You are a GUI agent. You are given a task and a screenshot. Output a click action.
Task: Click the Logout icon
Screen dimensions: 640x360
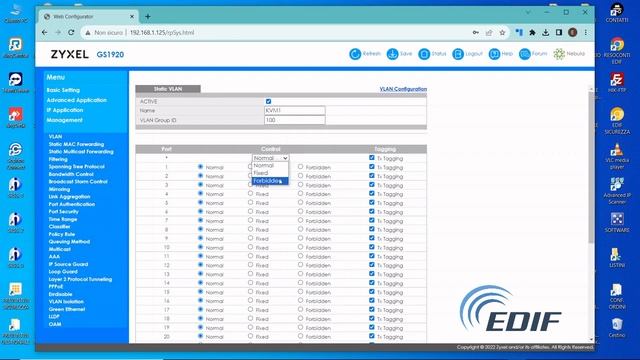458,54
